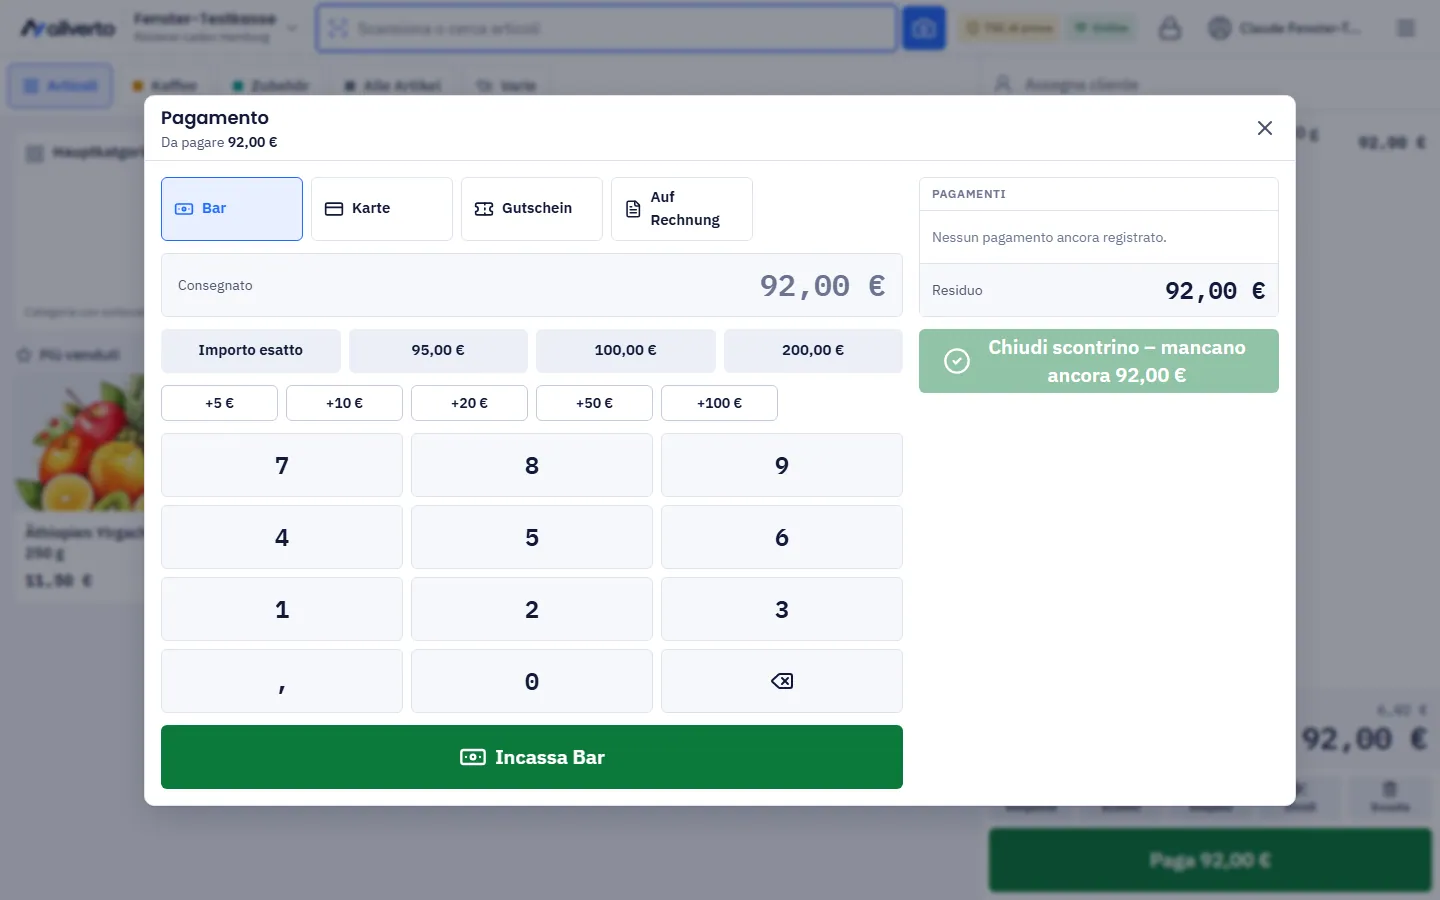Viewport: 1440px width, 900px height.
Task: Choose Gutschein voucher payment
Action: [x=532, y=209]
